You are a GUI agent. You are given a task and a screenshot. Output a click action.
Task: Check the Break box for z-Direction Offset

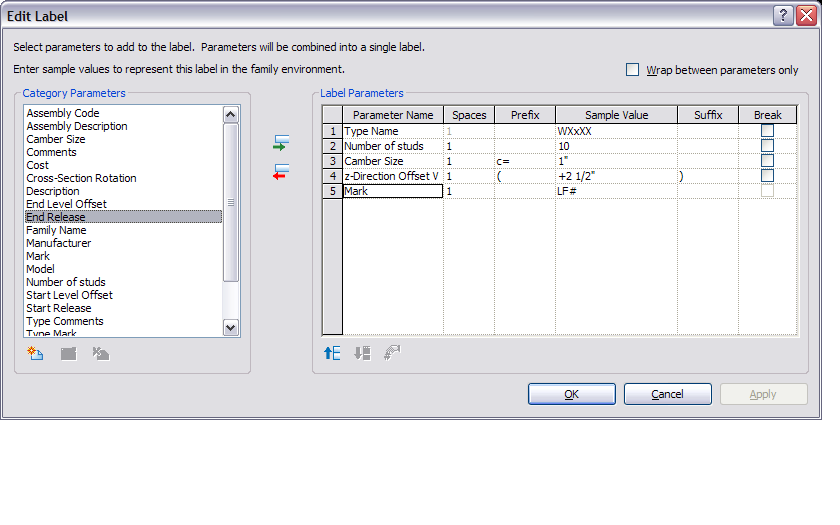coord(767,176)
